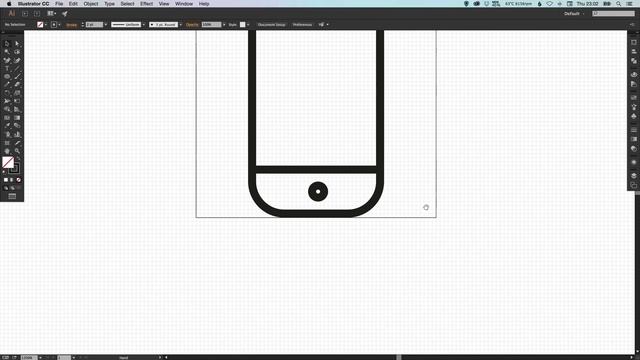Open the Effect menu
Screen dimensions: 640x360
click(x=146, y=4)
